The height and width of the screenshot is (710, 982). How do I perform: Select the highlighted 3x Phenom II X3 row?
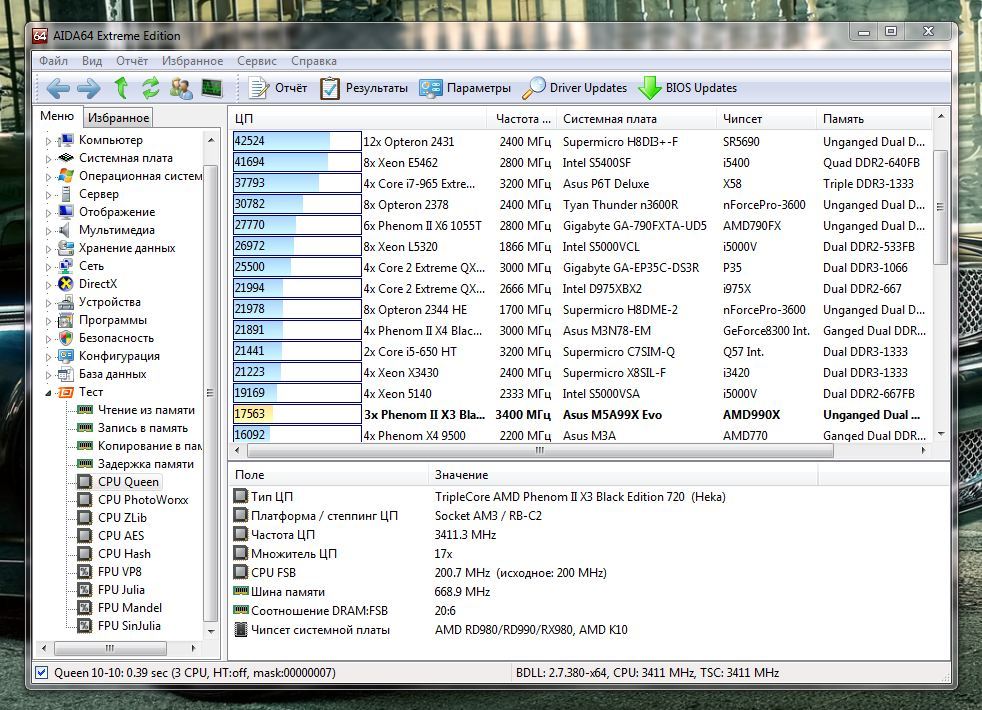click(x=581, y=415)
